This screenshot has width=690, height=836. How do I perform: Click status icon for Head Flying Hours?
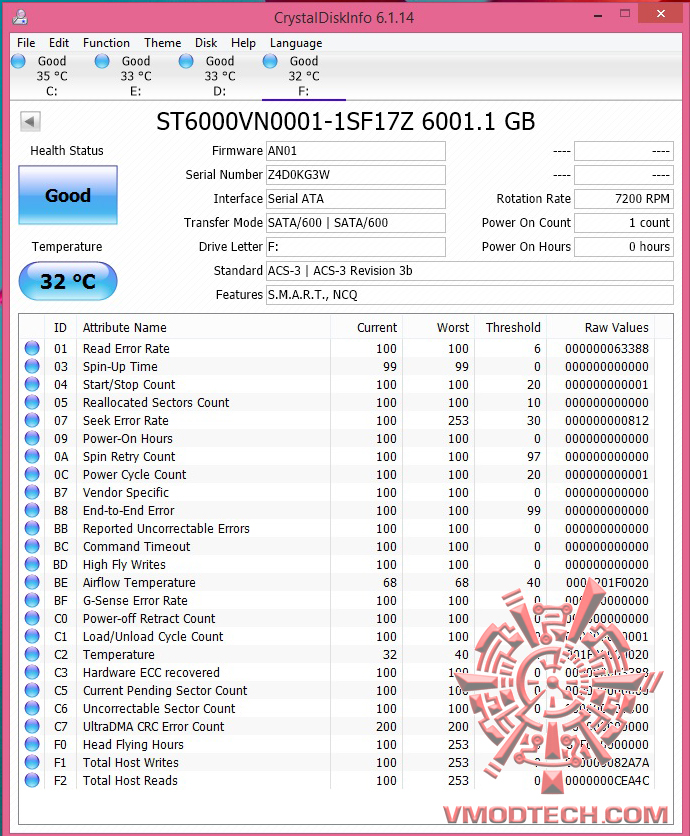(32, 744)
